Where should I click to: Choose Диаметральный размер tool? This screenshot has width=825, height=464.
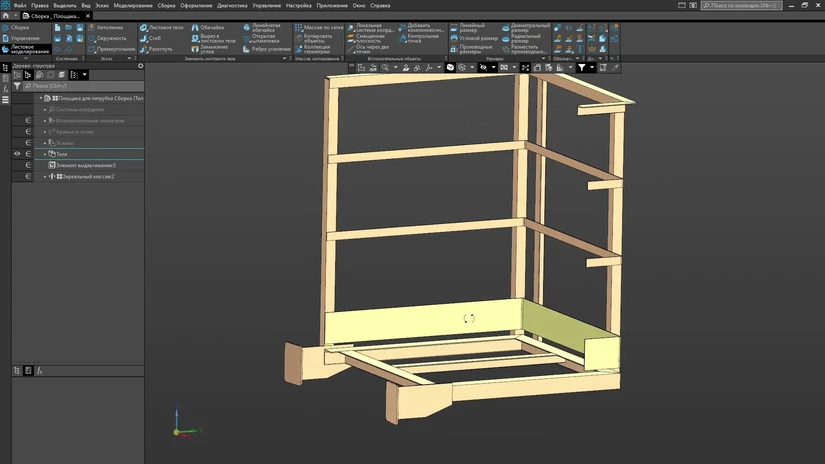[526, 27]
